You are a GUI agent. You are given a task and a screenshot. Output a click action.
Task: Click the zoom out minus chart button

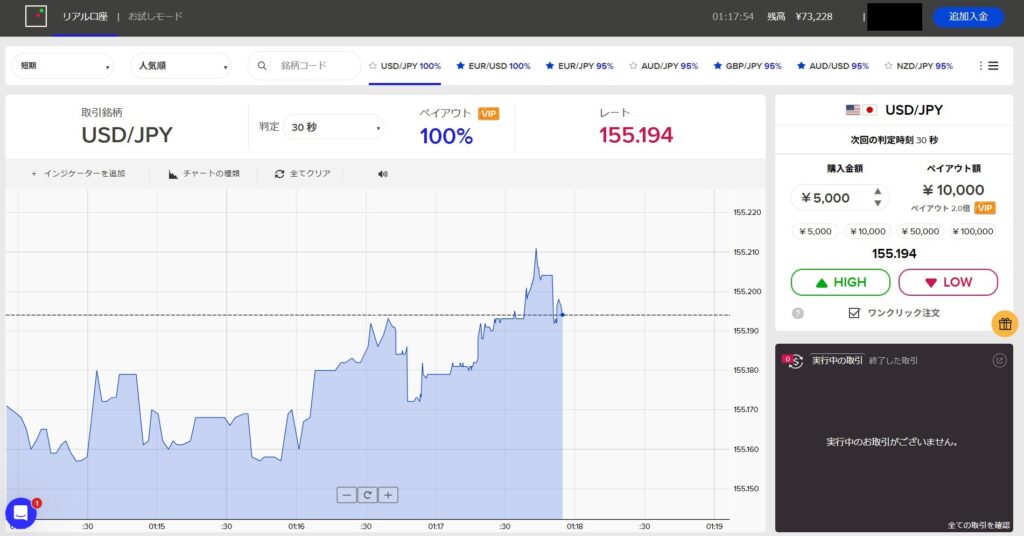point(346,494)
